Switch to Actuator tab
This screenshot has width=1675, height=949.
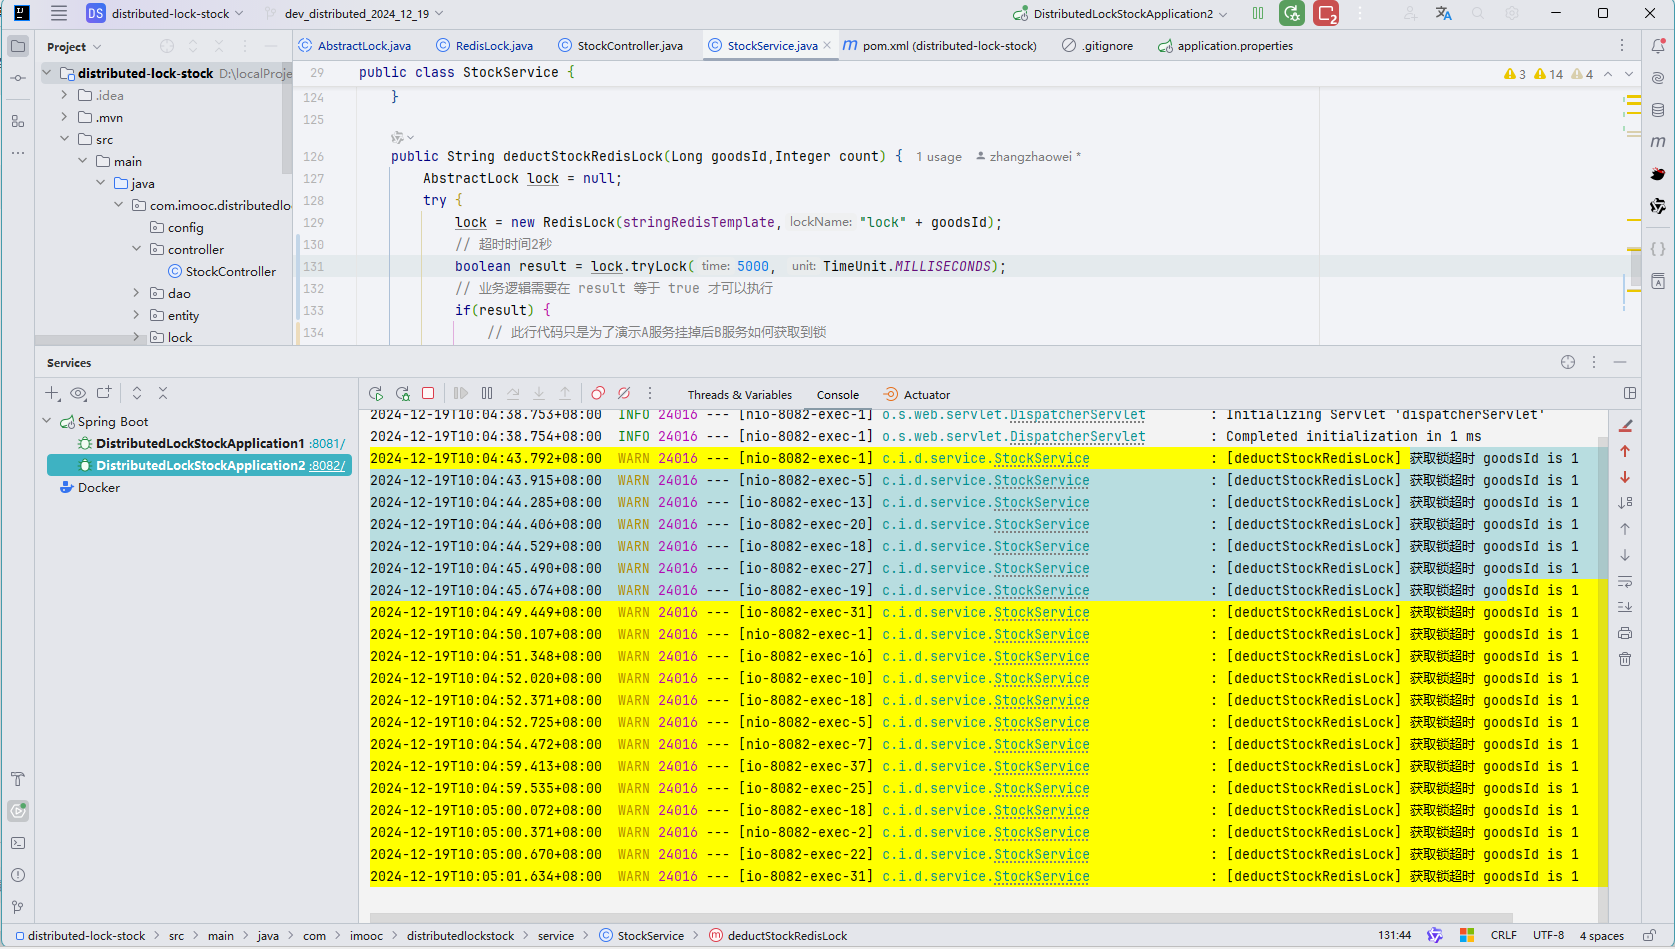pos(917,395)
